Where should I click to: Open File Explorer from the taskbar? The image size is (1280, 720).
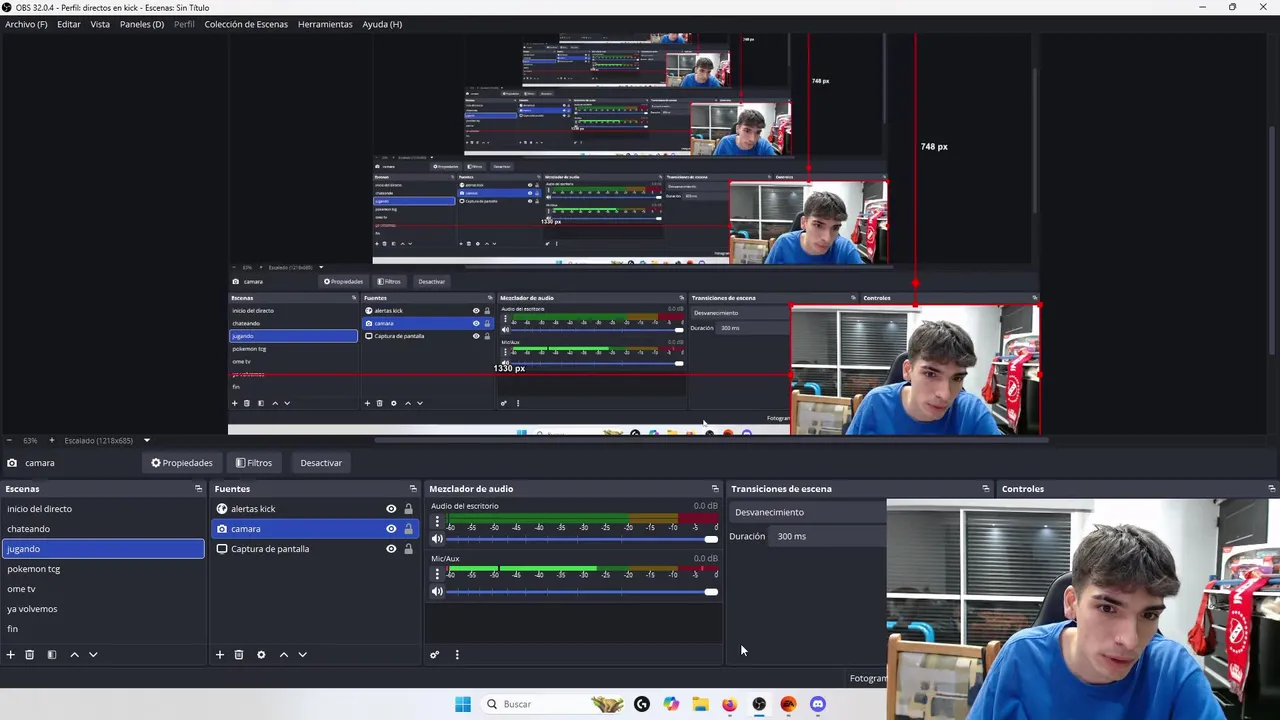[700, 704]
